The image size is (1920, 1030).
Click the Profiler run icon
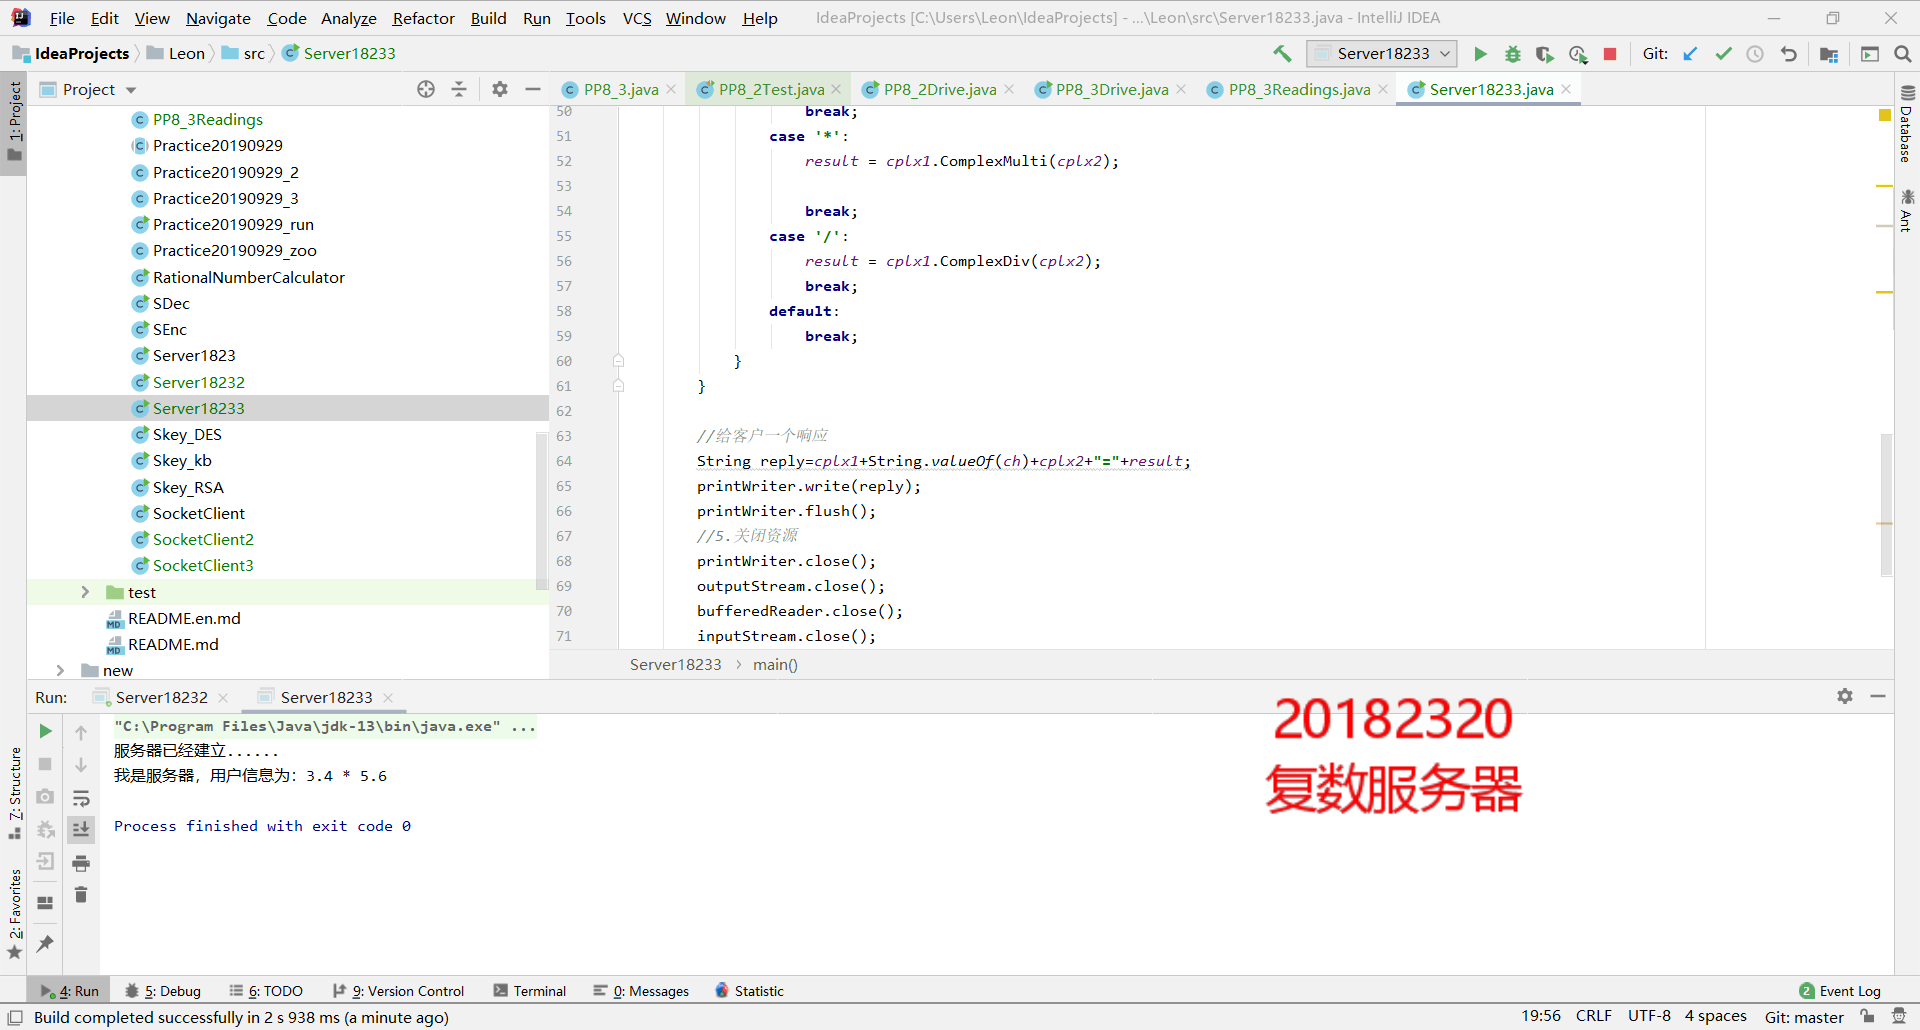1578,54
